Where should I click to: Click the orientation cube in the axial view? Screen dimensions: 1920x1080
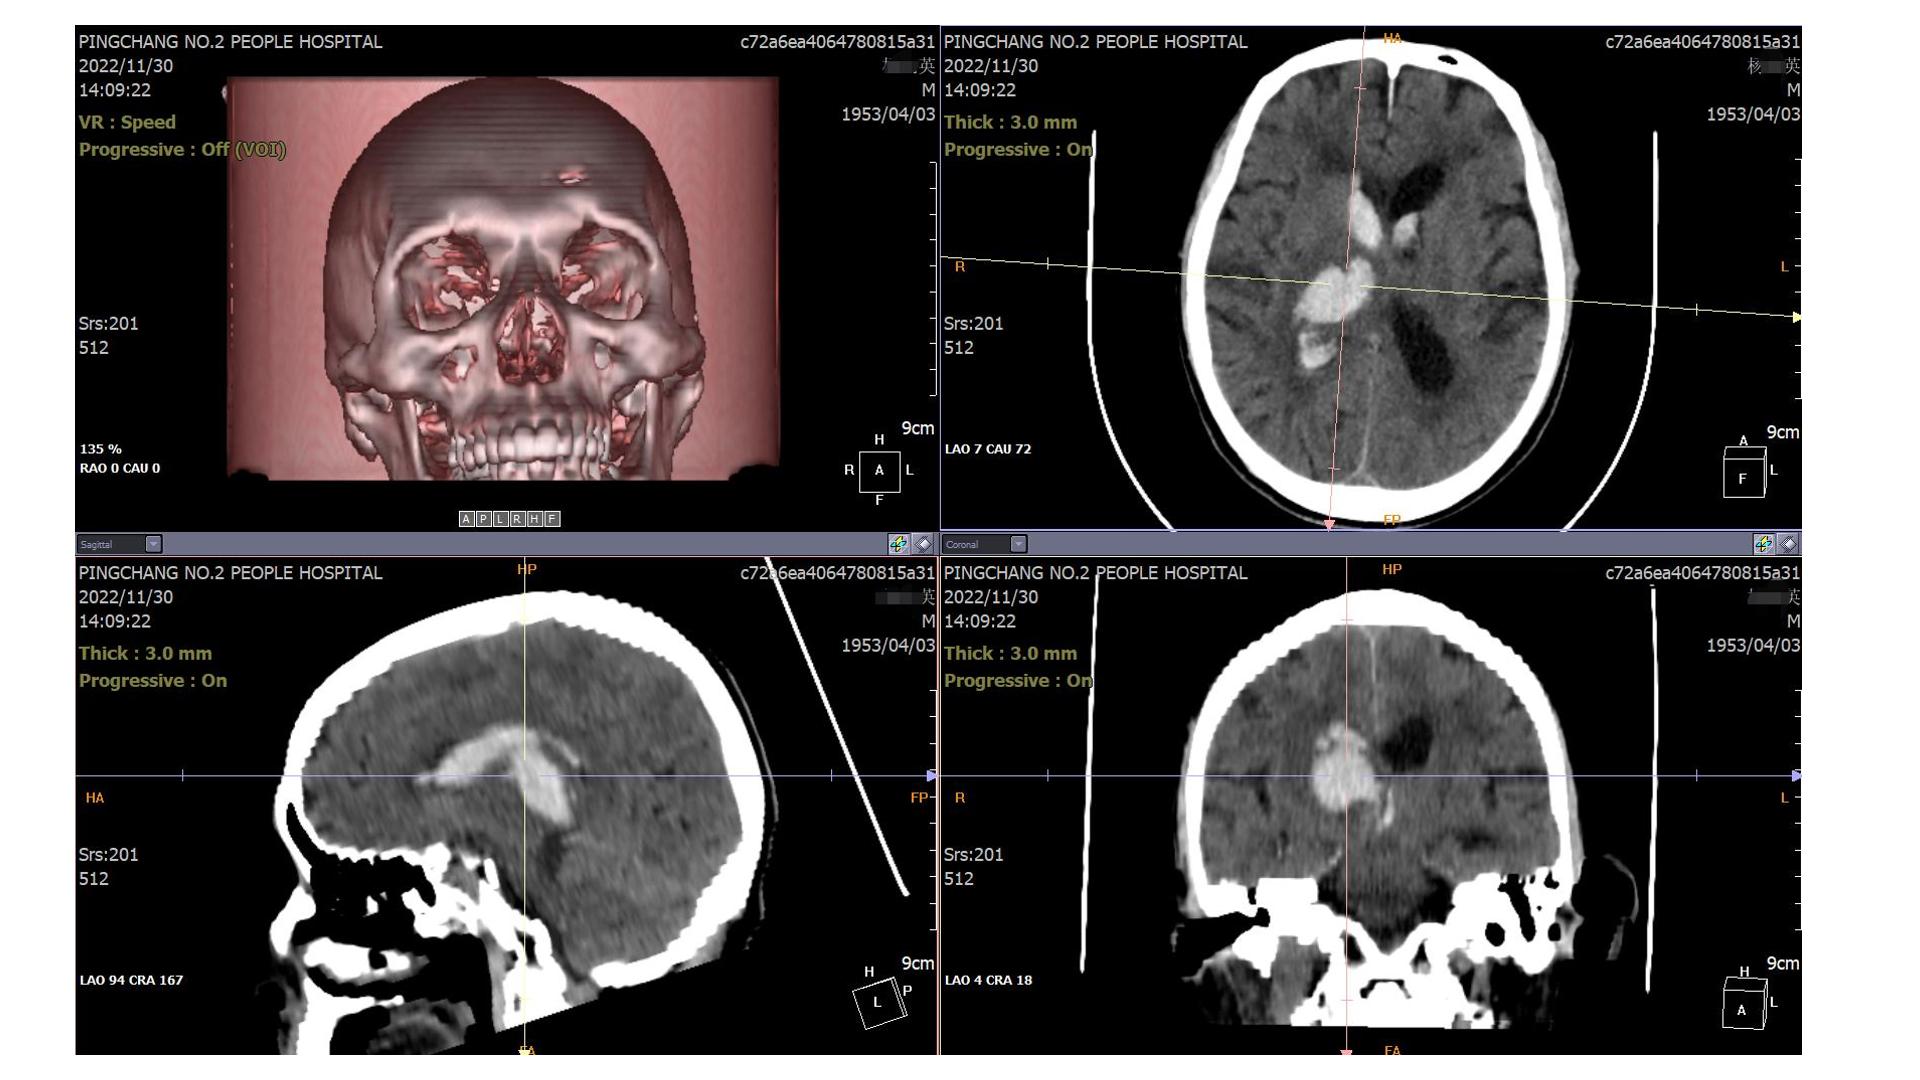click(1743, 473)
